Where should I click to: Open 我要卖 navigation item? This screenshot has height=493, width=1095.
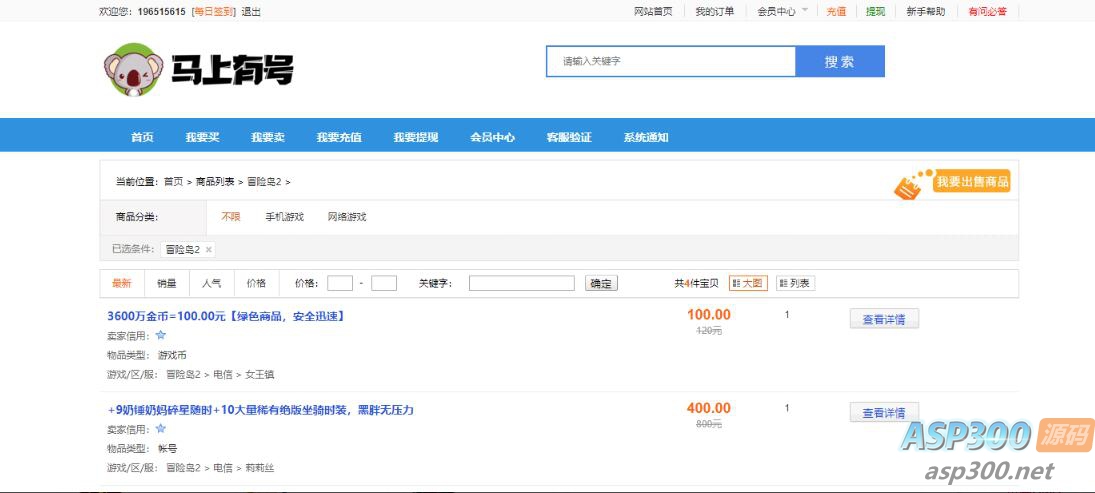click(268, 137)
